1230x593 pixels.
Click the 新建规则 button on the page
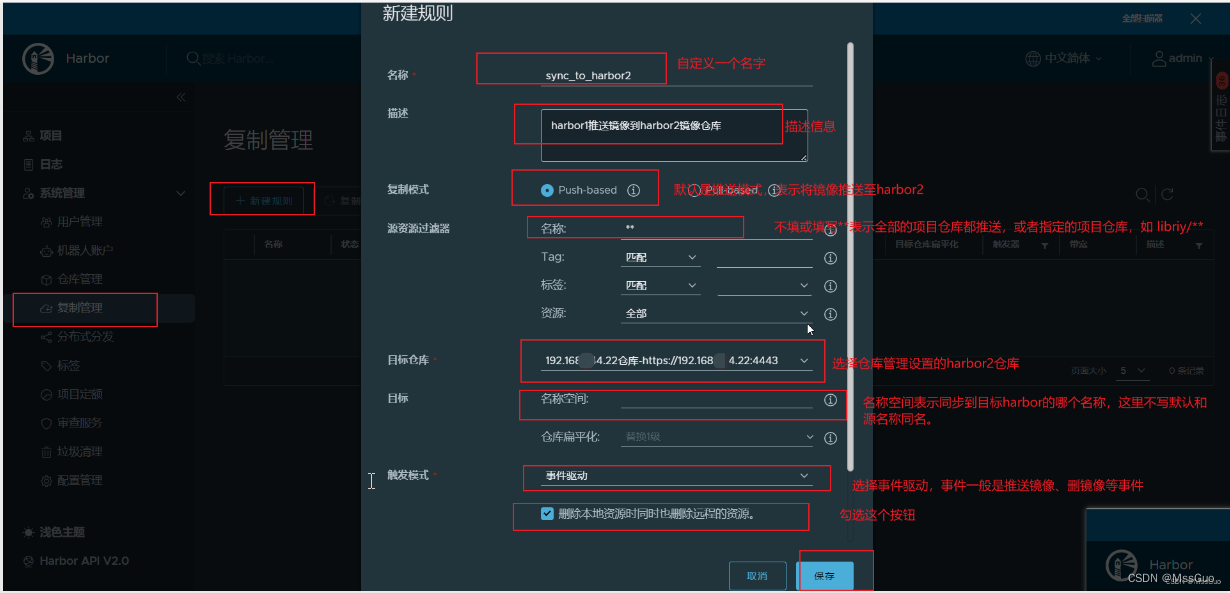(x=264, y=201)
